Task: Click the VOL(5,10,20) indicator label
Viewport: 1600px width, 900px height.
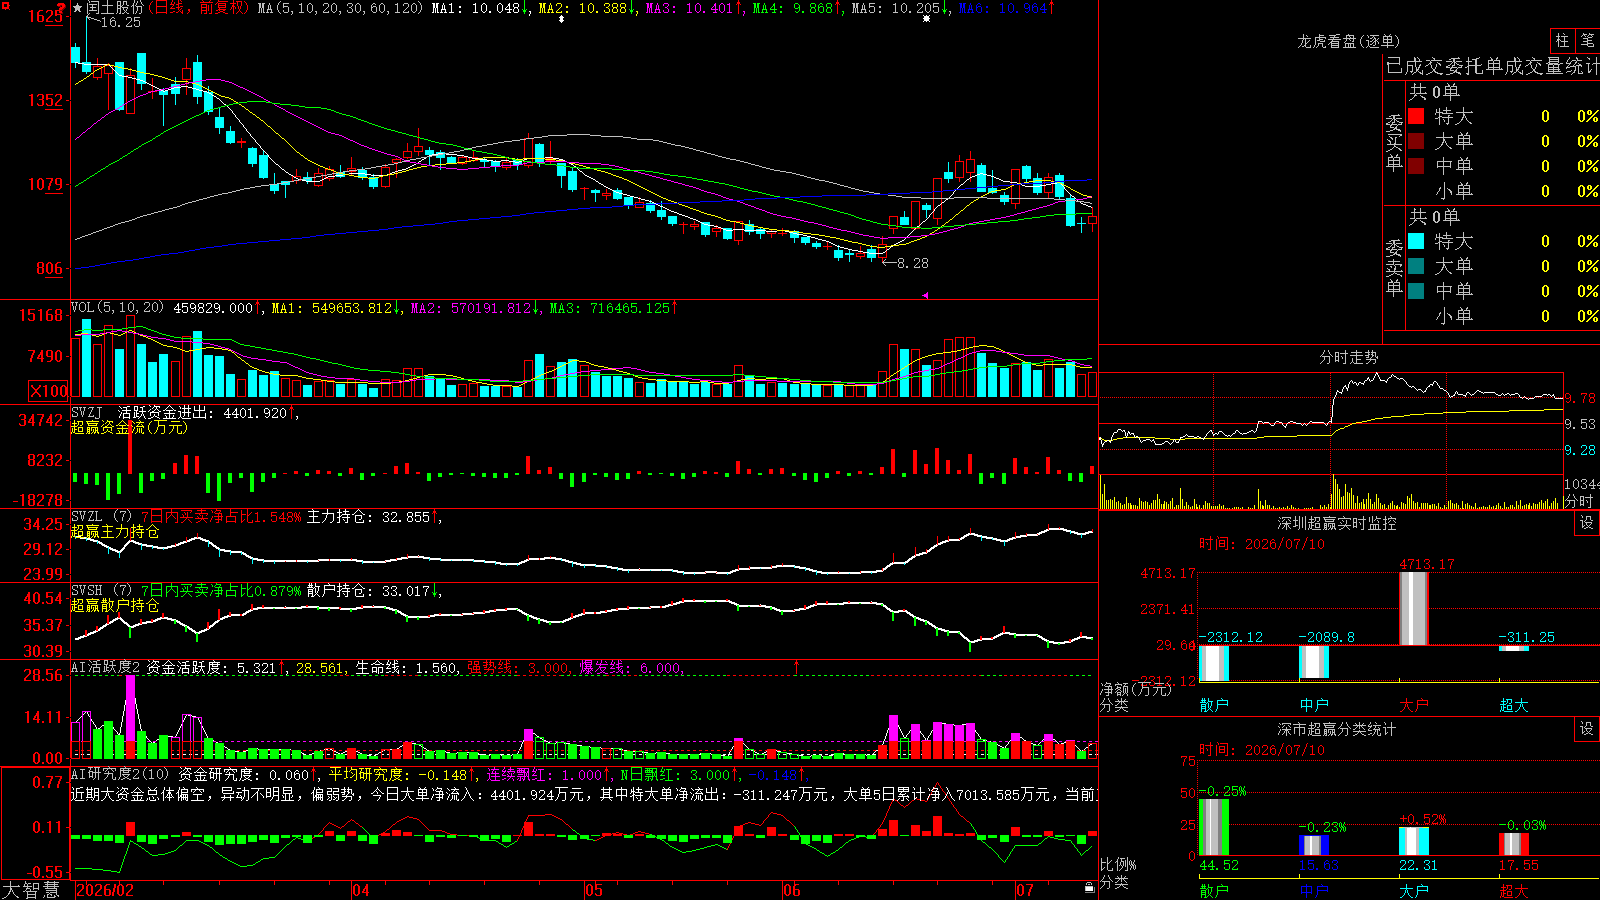Action: 117,308
